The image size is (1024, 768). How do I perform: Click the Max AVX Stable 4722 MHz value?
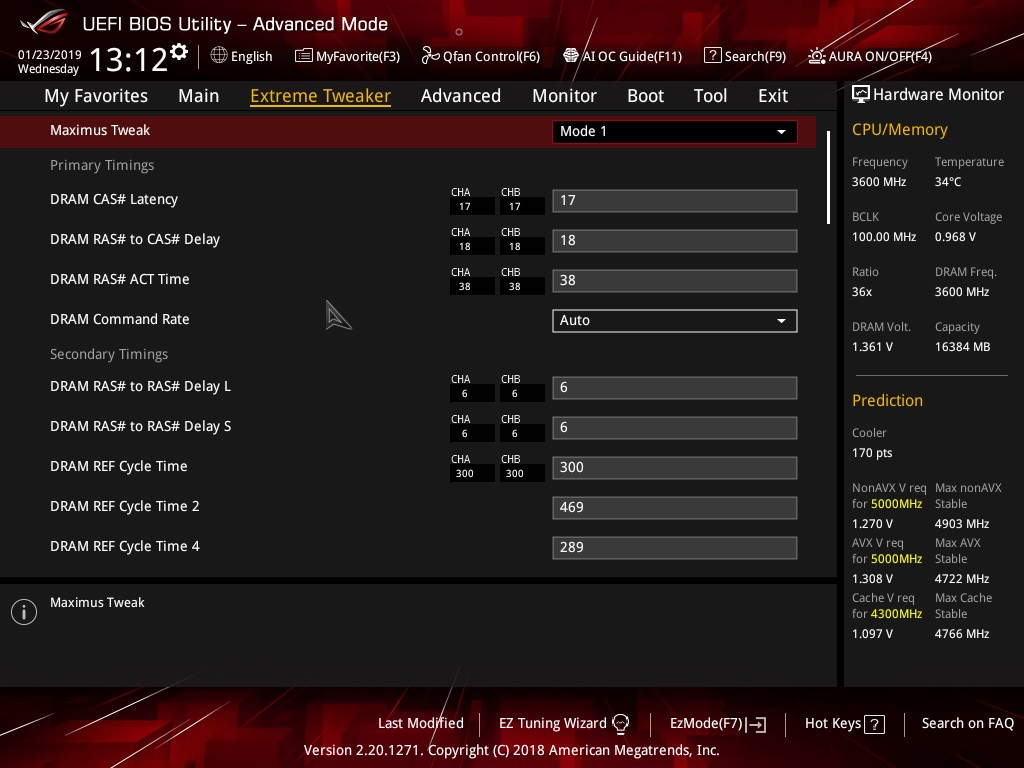click(962, 579)
